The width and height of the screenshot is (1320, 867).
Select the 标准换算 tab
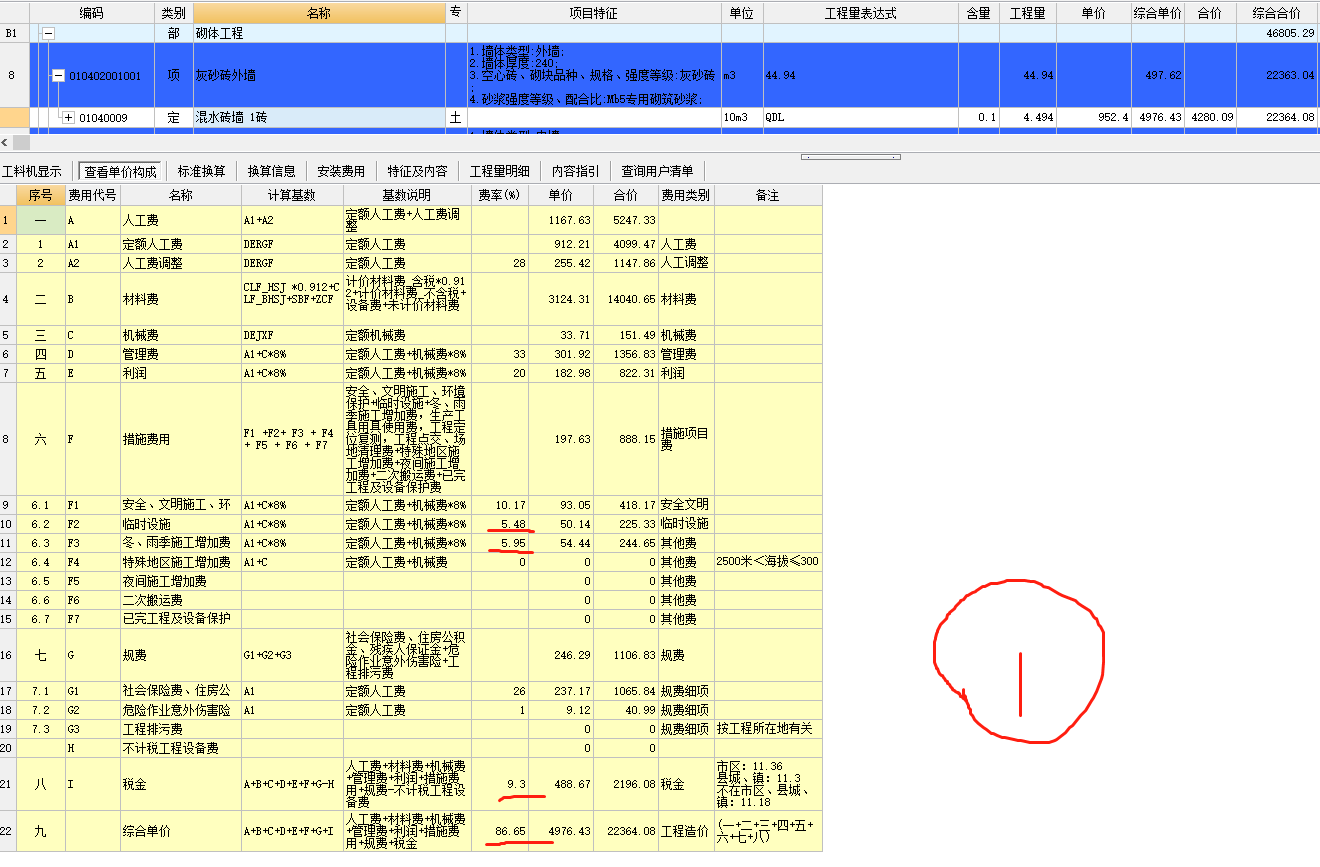[x=202, y=171]
